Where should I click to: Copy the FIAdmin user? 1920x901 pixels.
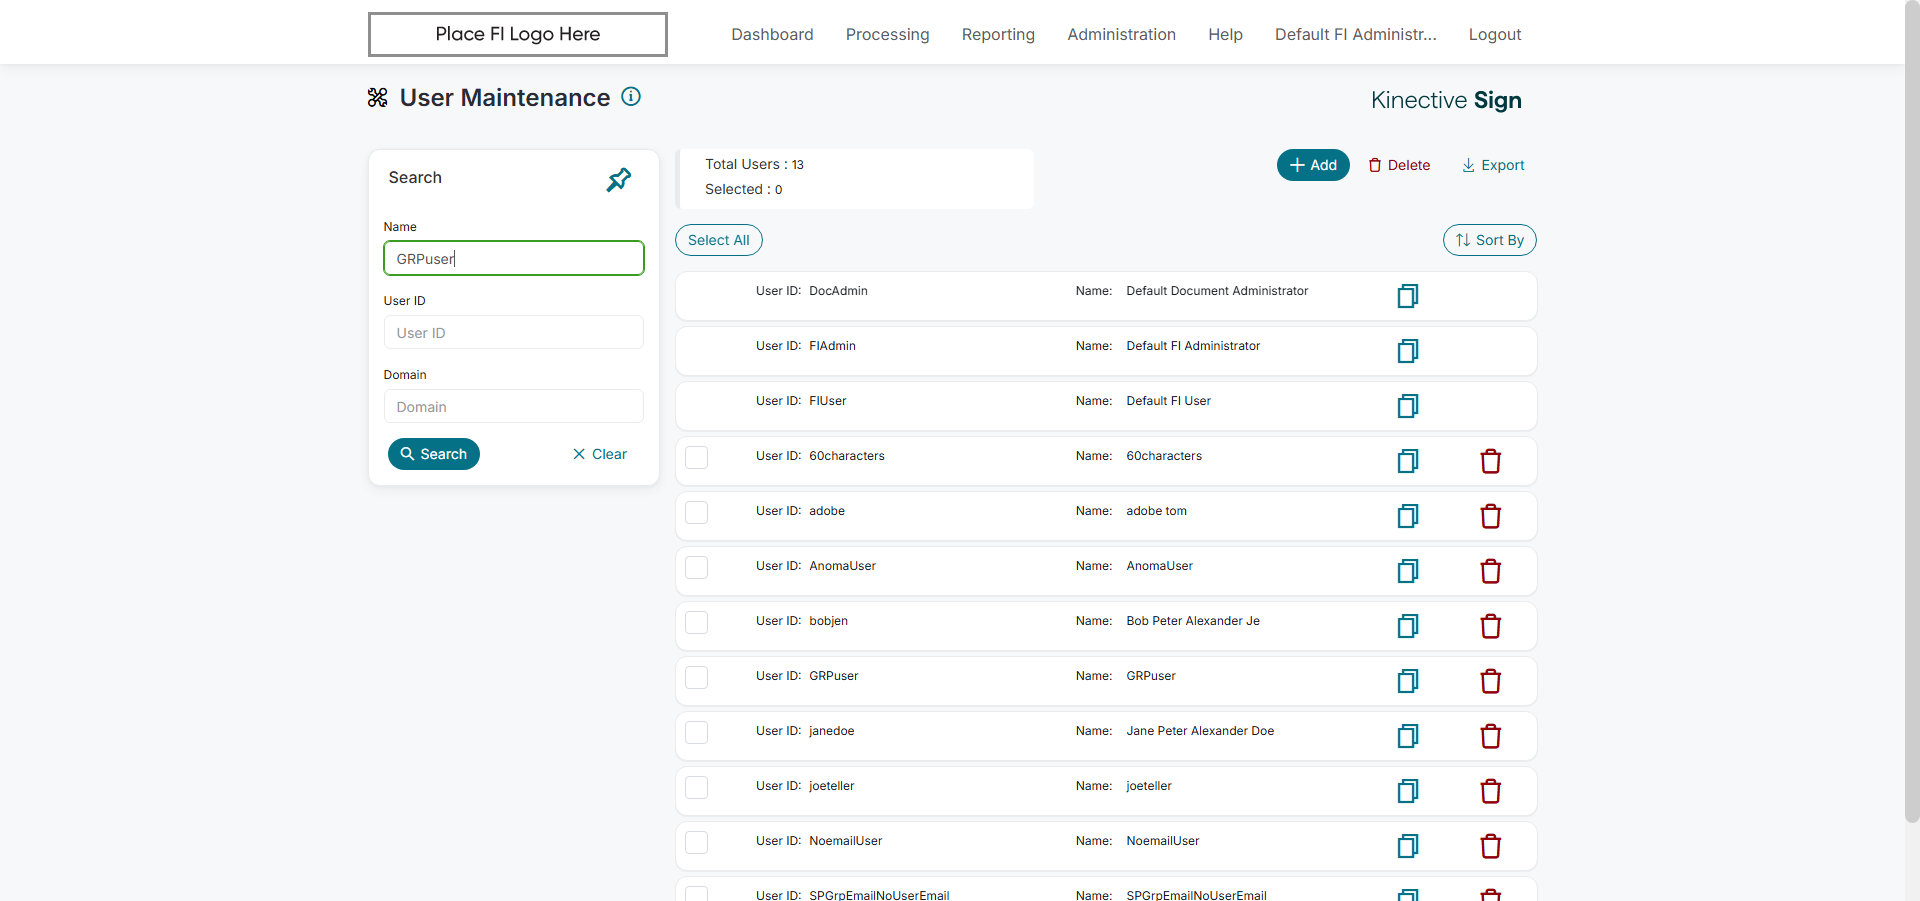1408,351
